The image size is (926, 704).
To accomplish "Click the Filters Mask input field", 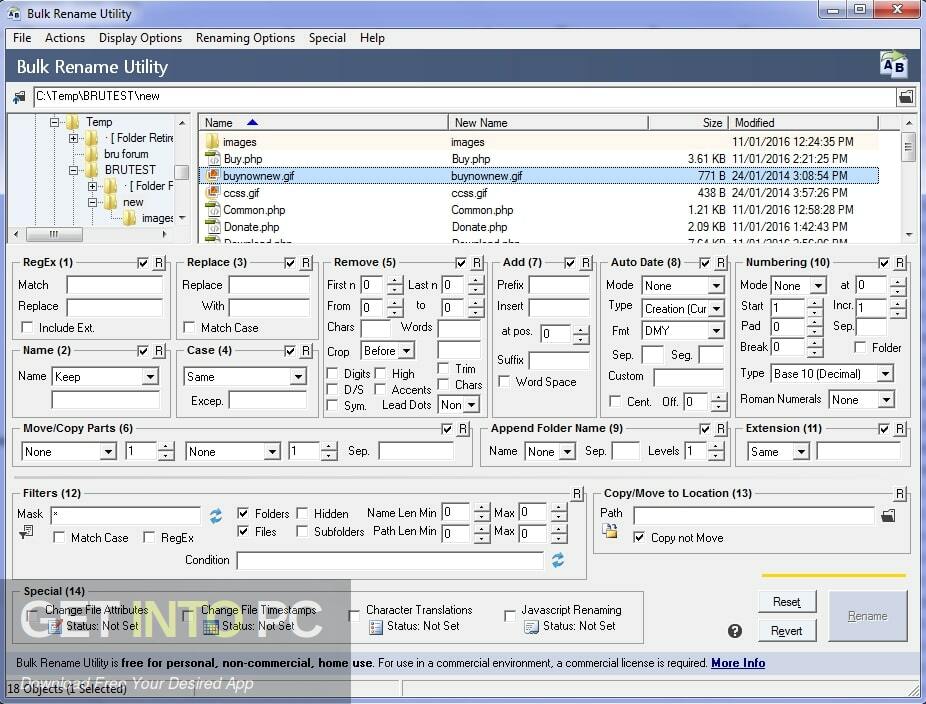I will 125,516.
